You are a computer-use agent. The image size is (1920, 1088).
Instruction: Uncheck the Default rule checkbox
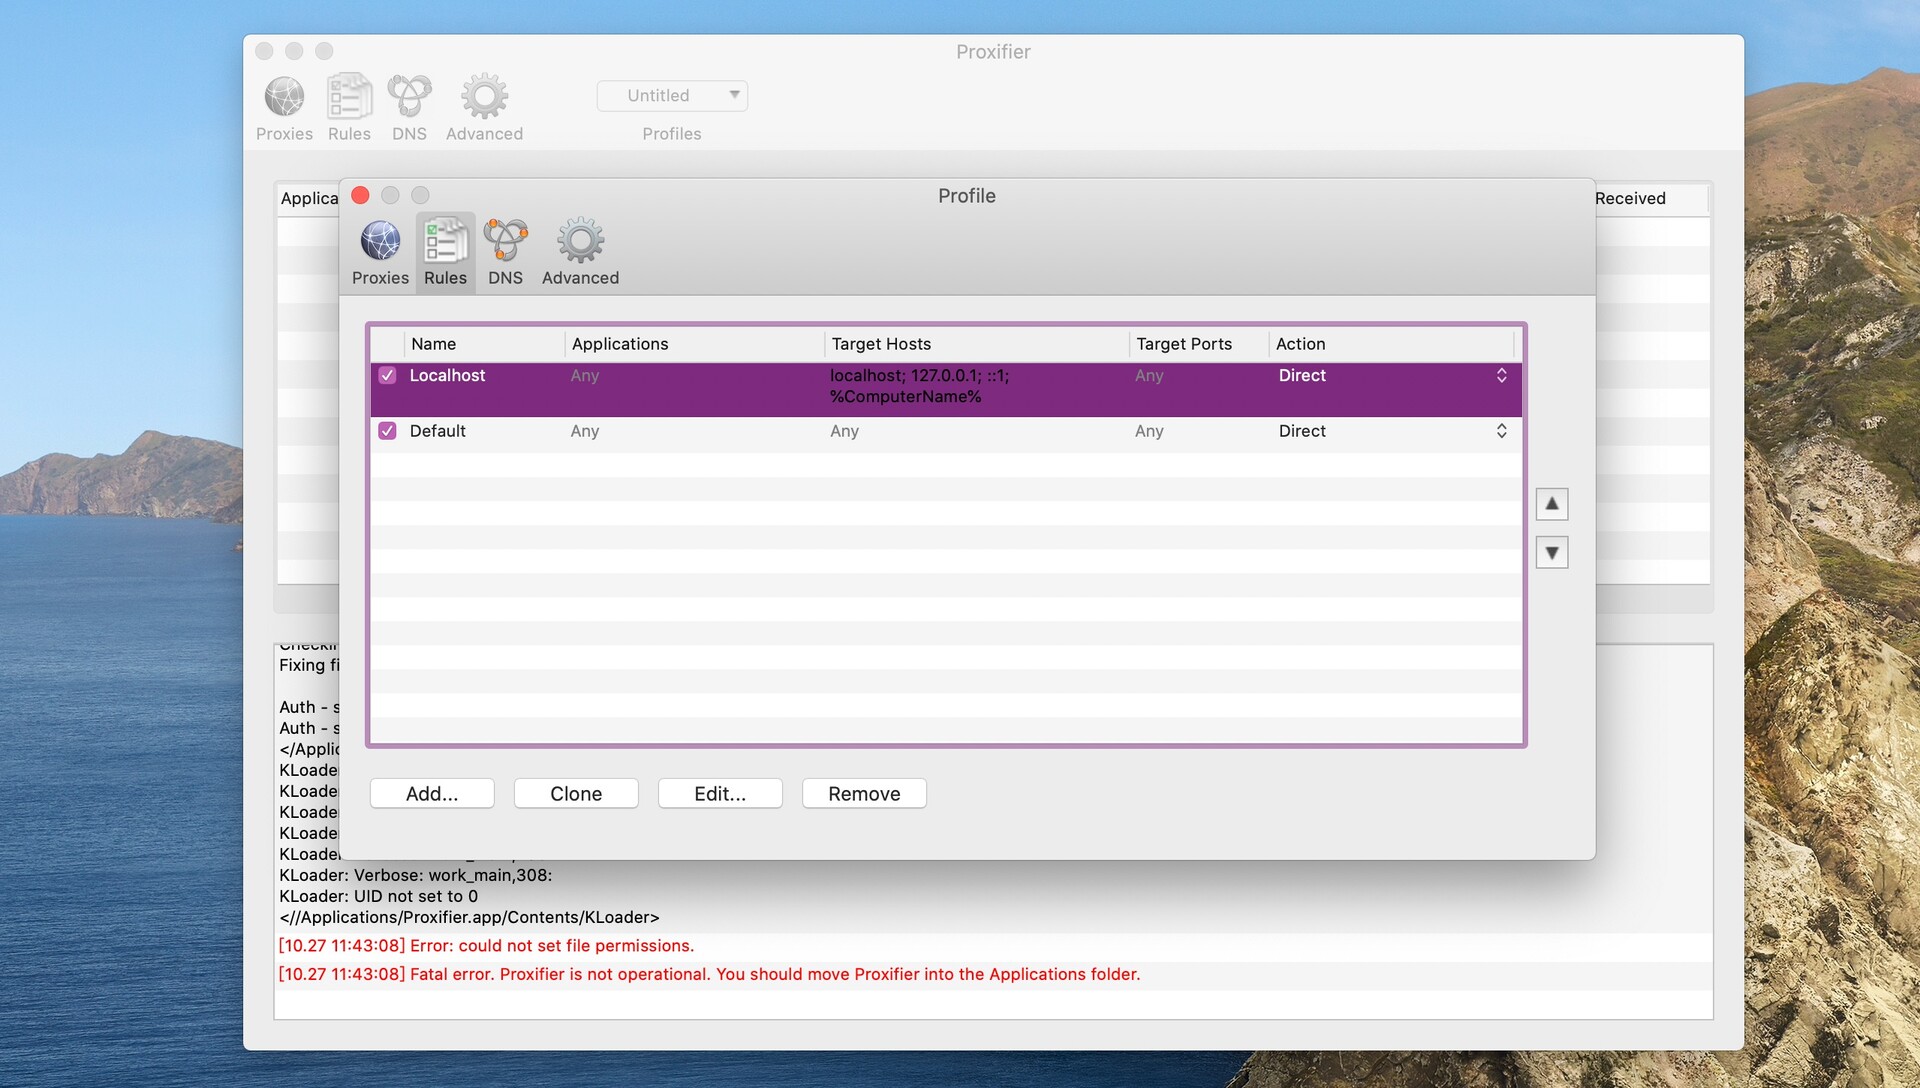point(387,431)
